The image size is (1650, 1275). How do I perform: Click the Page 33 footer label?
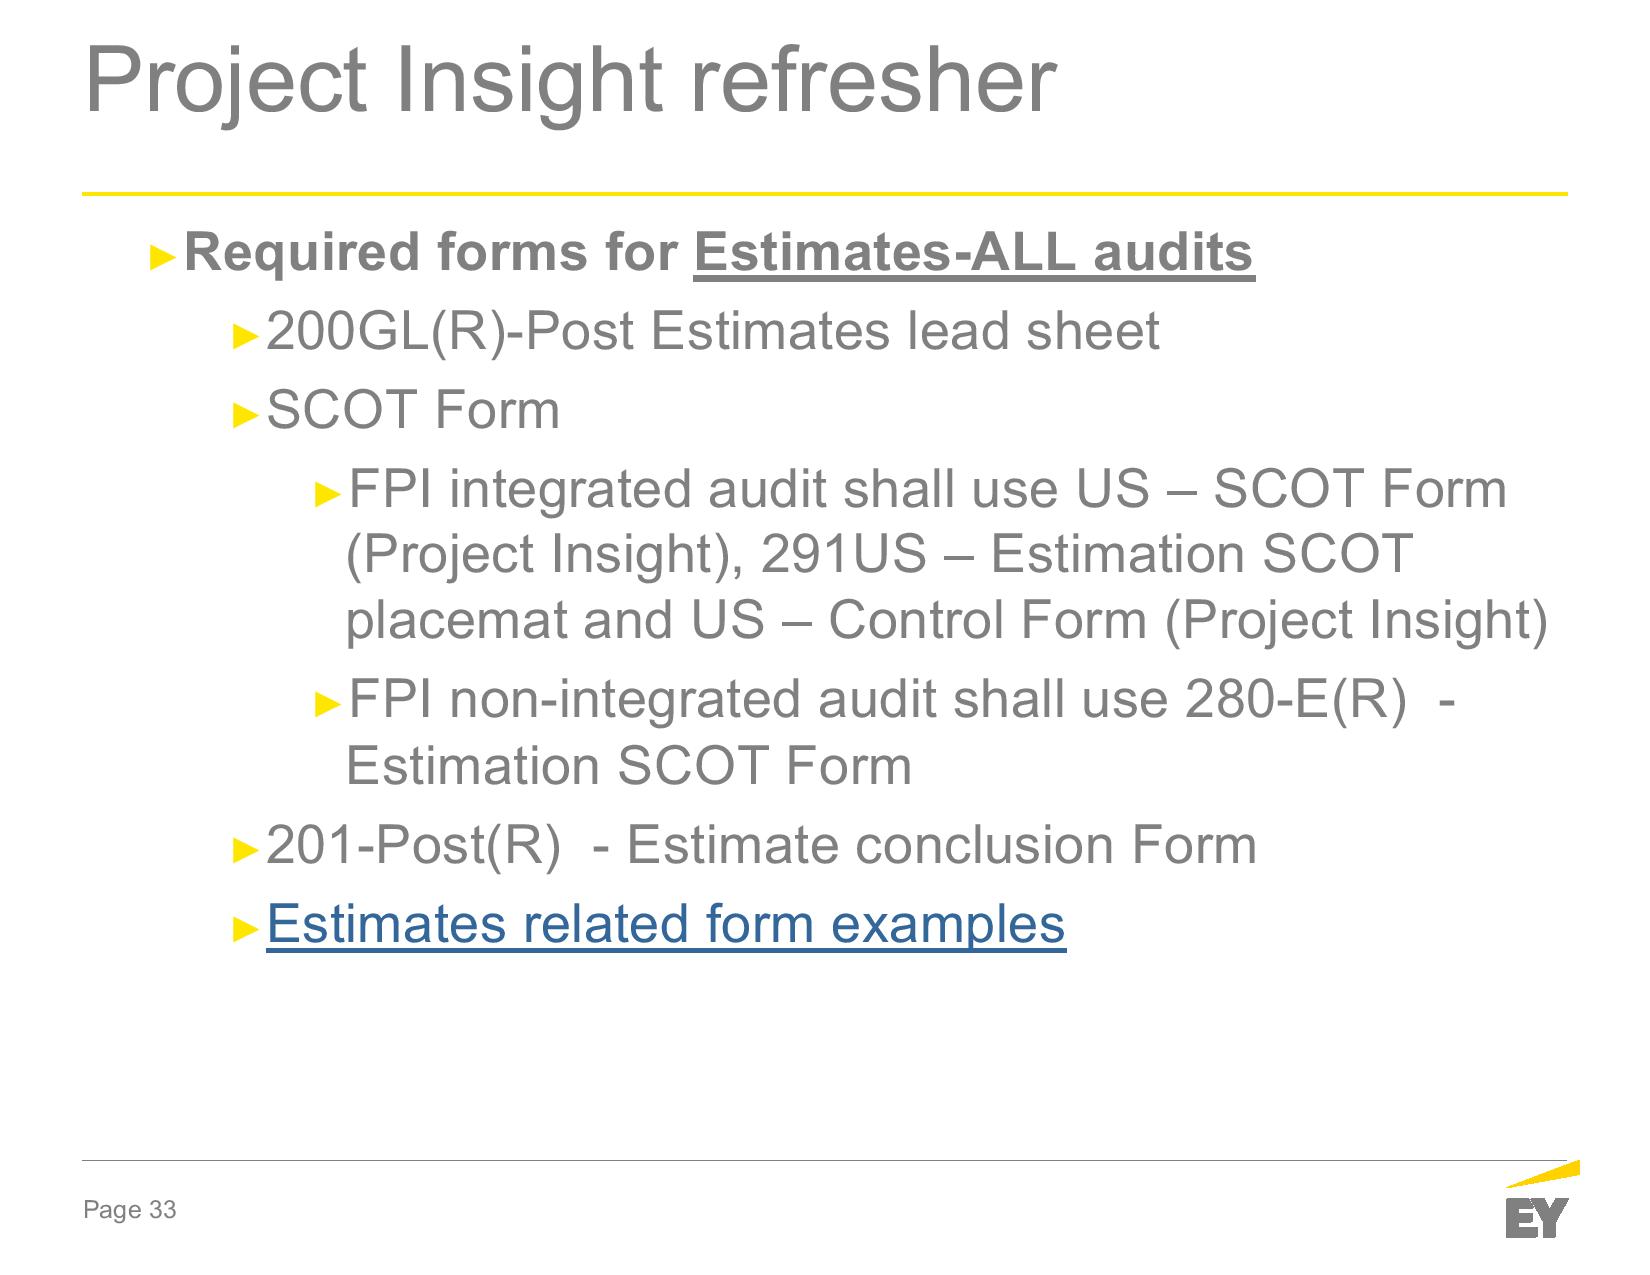130,1210
